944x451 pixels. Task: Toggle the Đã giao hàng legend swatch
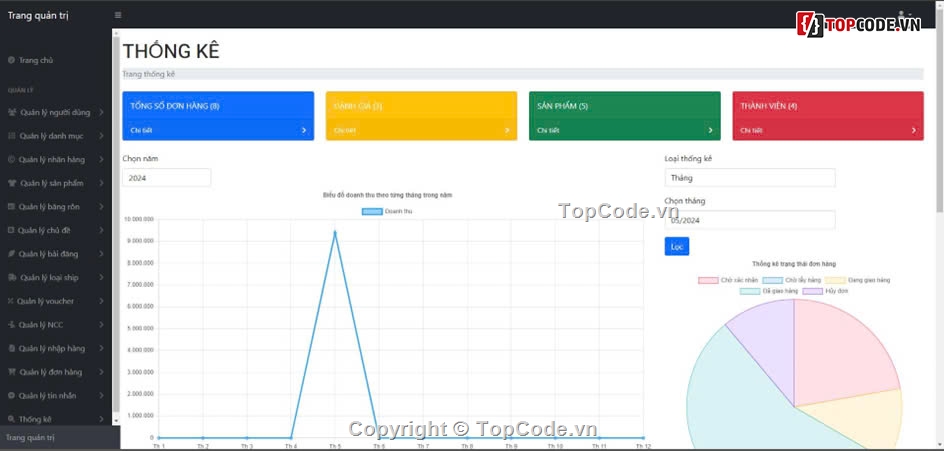750,291
